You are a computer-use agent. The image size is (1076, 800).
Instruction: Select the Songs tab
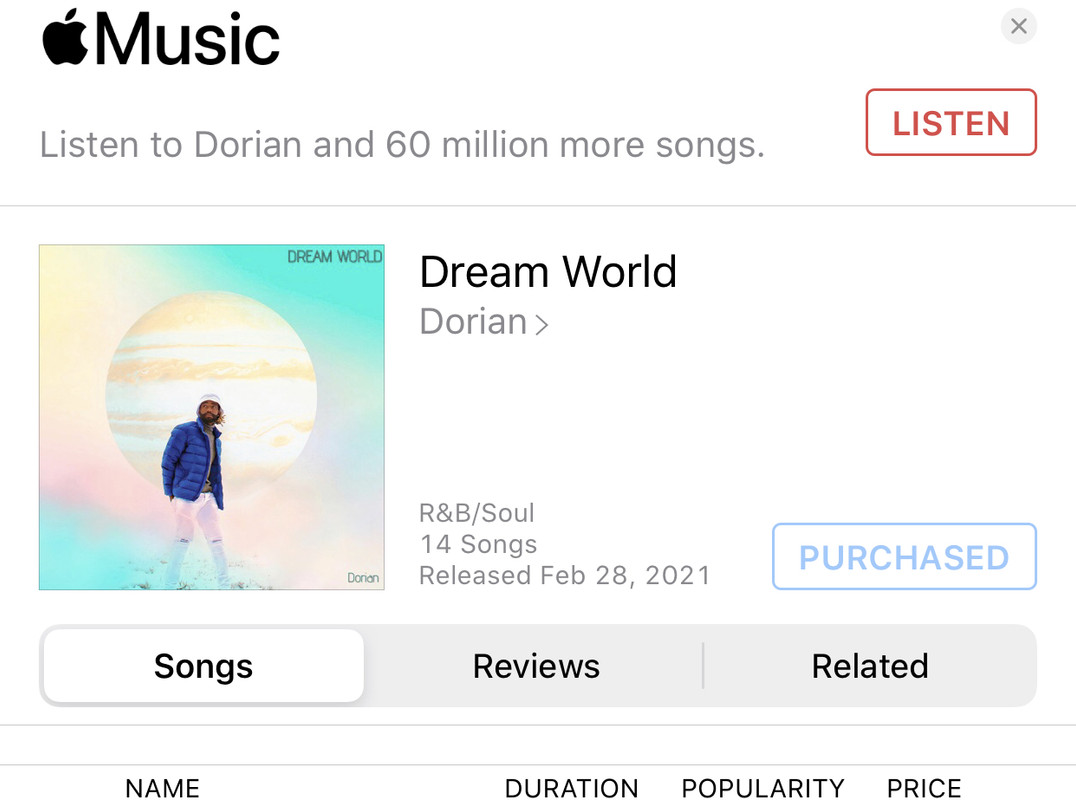click(204, 666)
